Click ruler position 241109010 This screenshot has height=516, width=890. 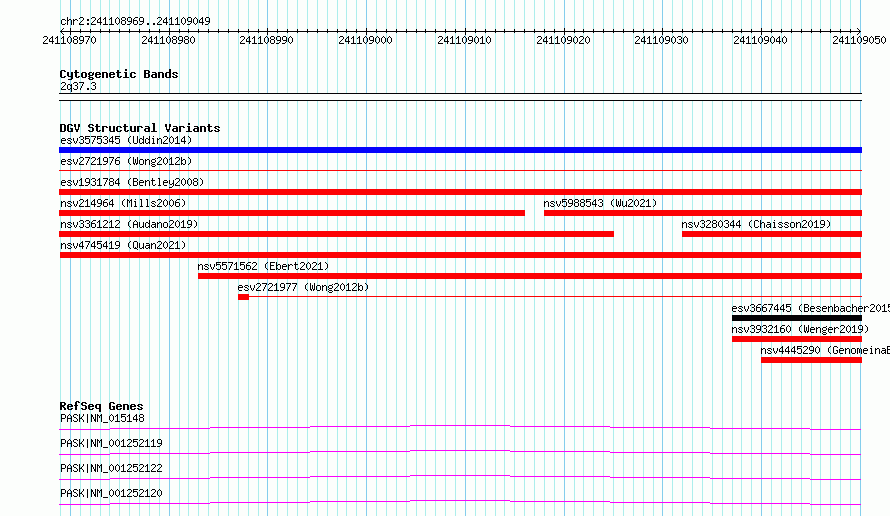click(464, 40)
